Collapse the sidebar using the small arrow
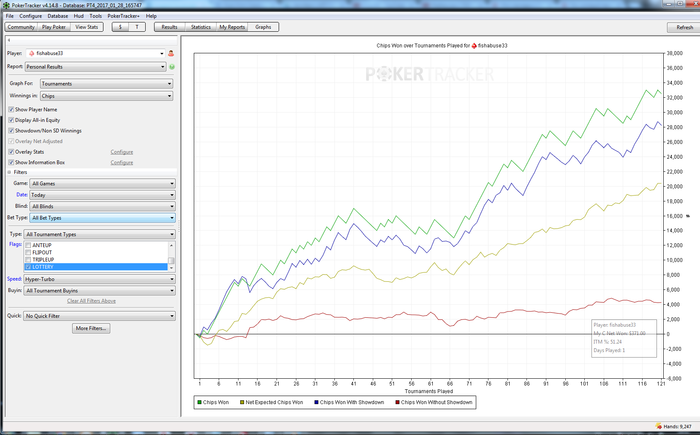Viewport: 700px width, 435px height. click(x=8, y=40)
